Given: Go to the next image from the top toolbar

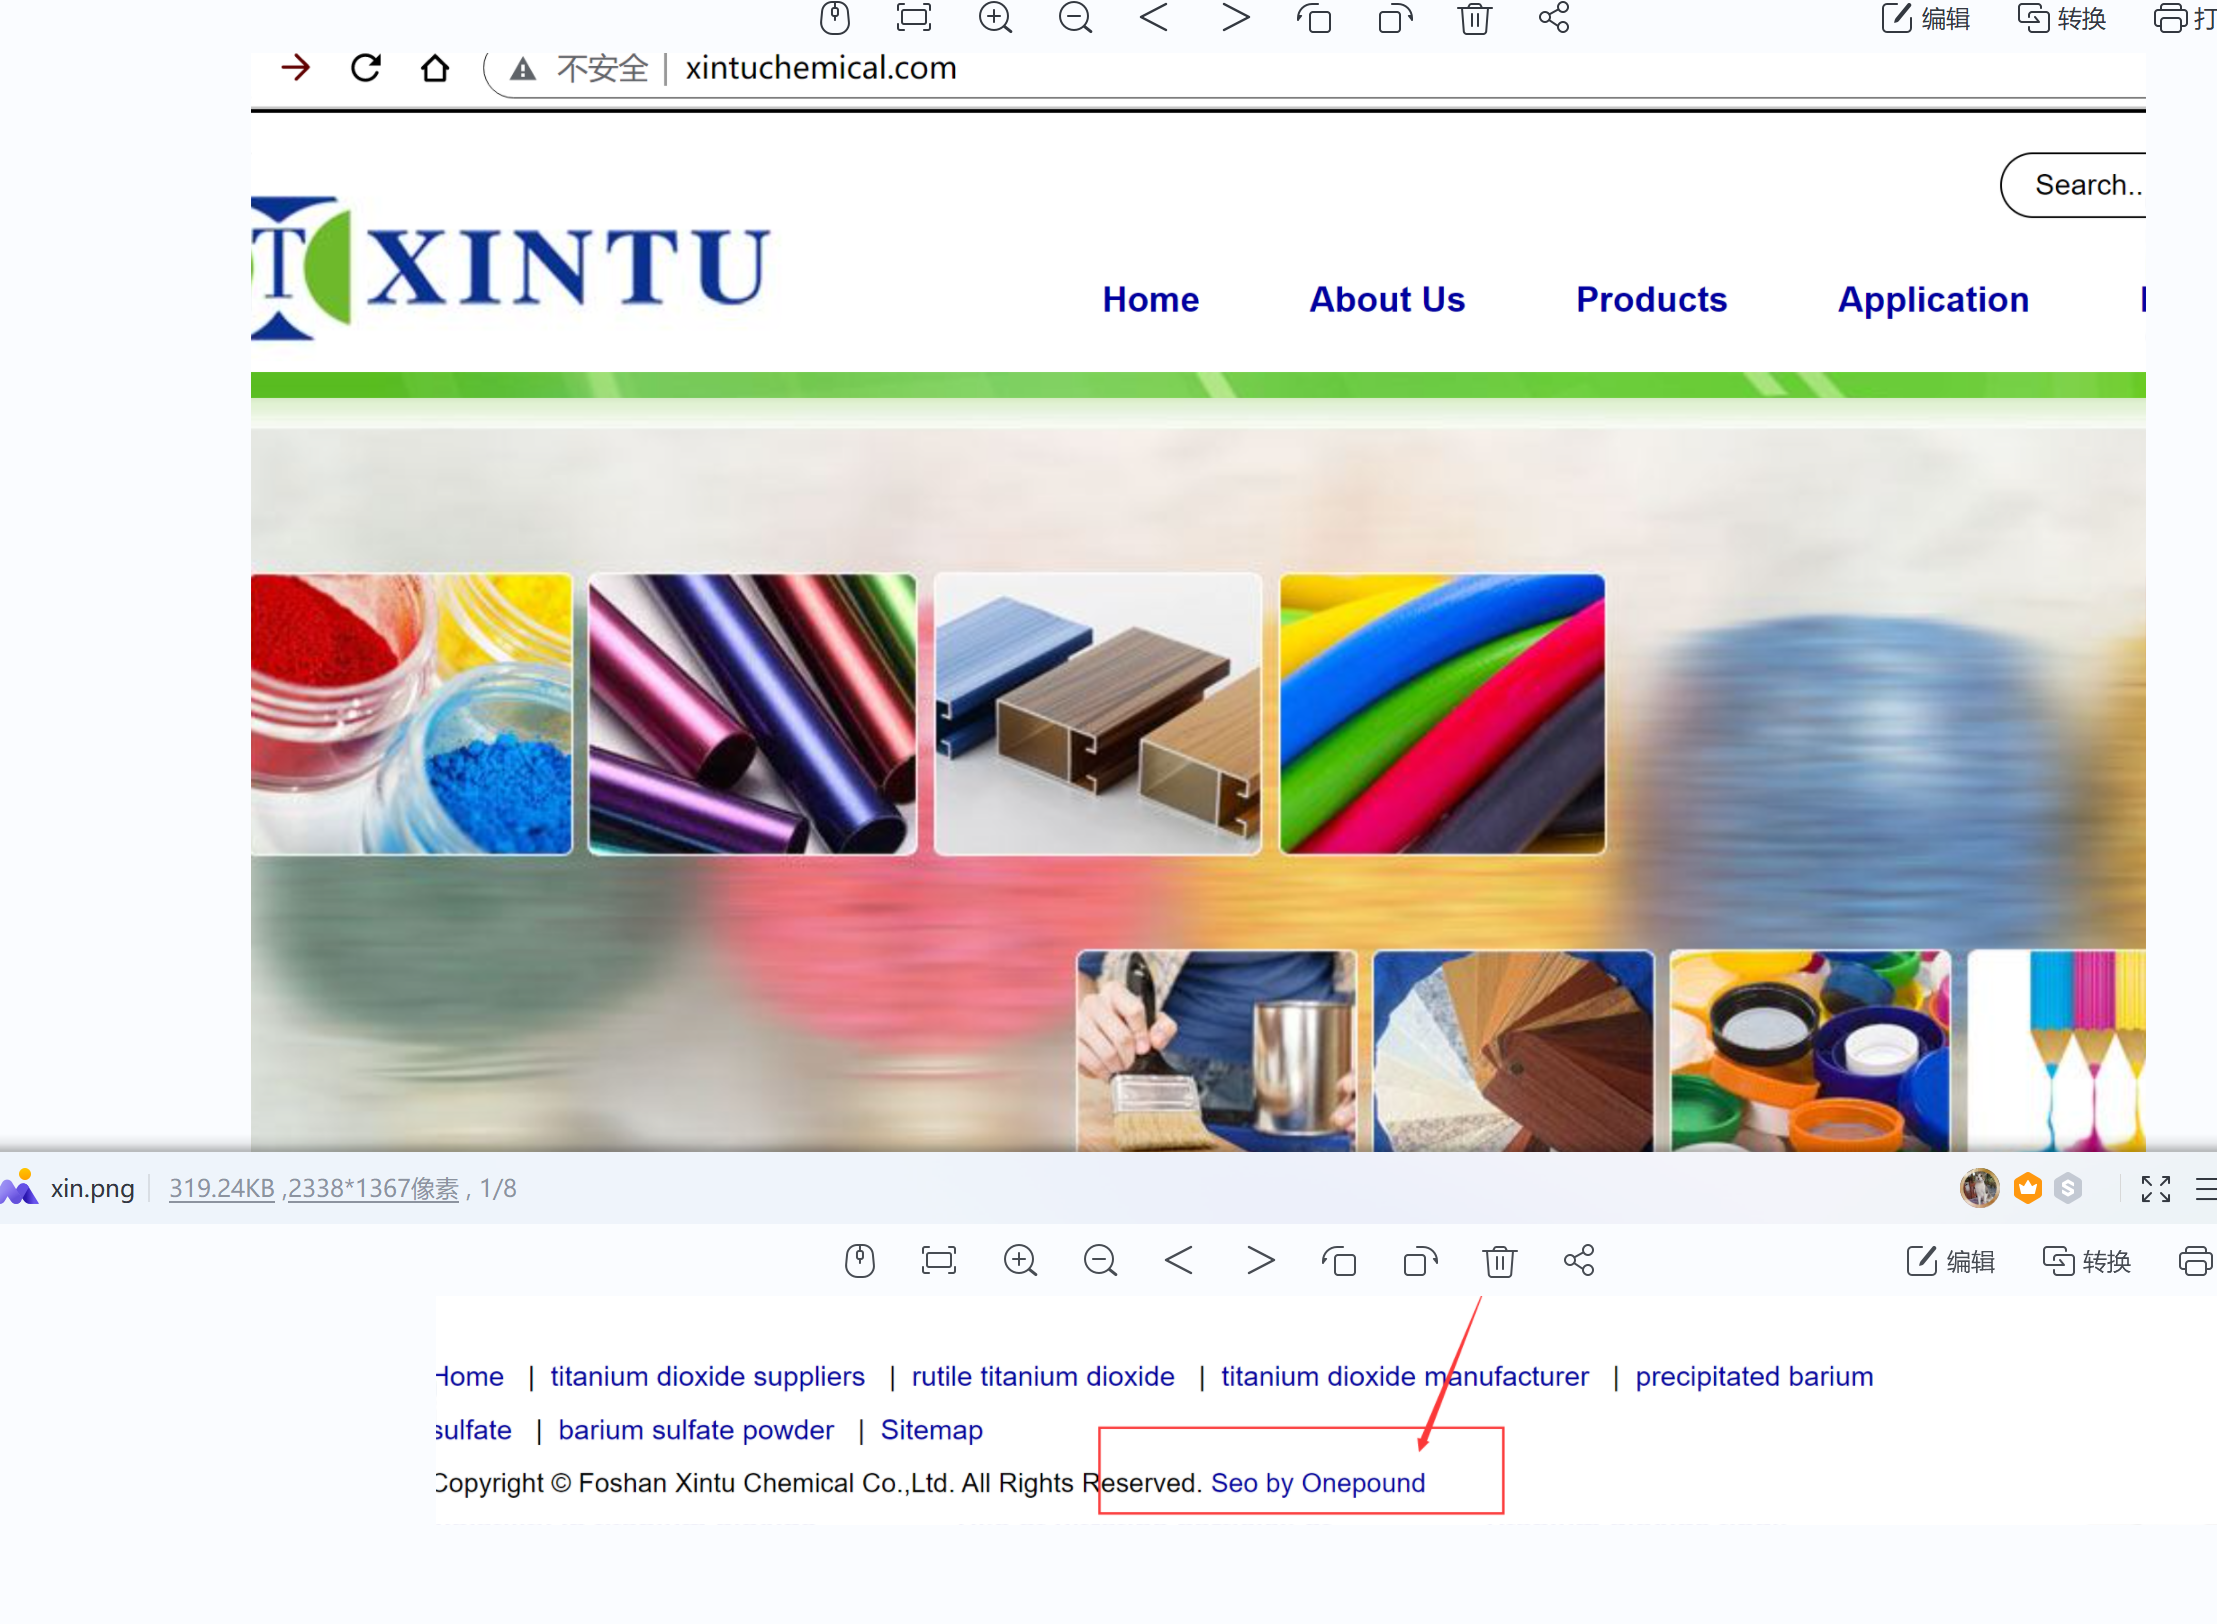Looking at the screenshot, I should tap(1236, 17).
